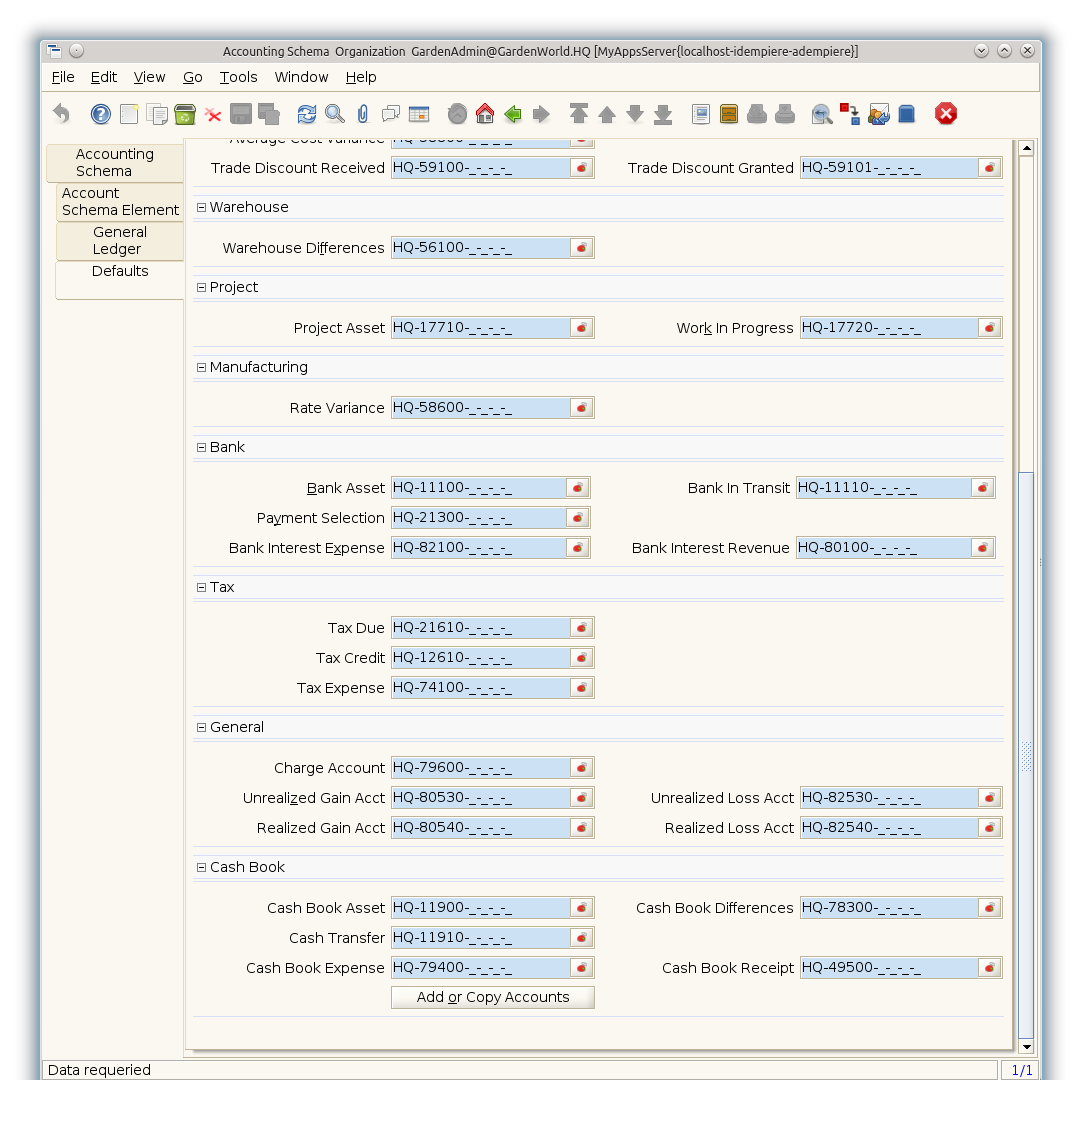Collapse the Bank section
Image resolution: width=1082 pixels, height=1125 pixels.
(x=201, y=448)
